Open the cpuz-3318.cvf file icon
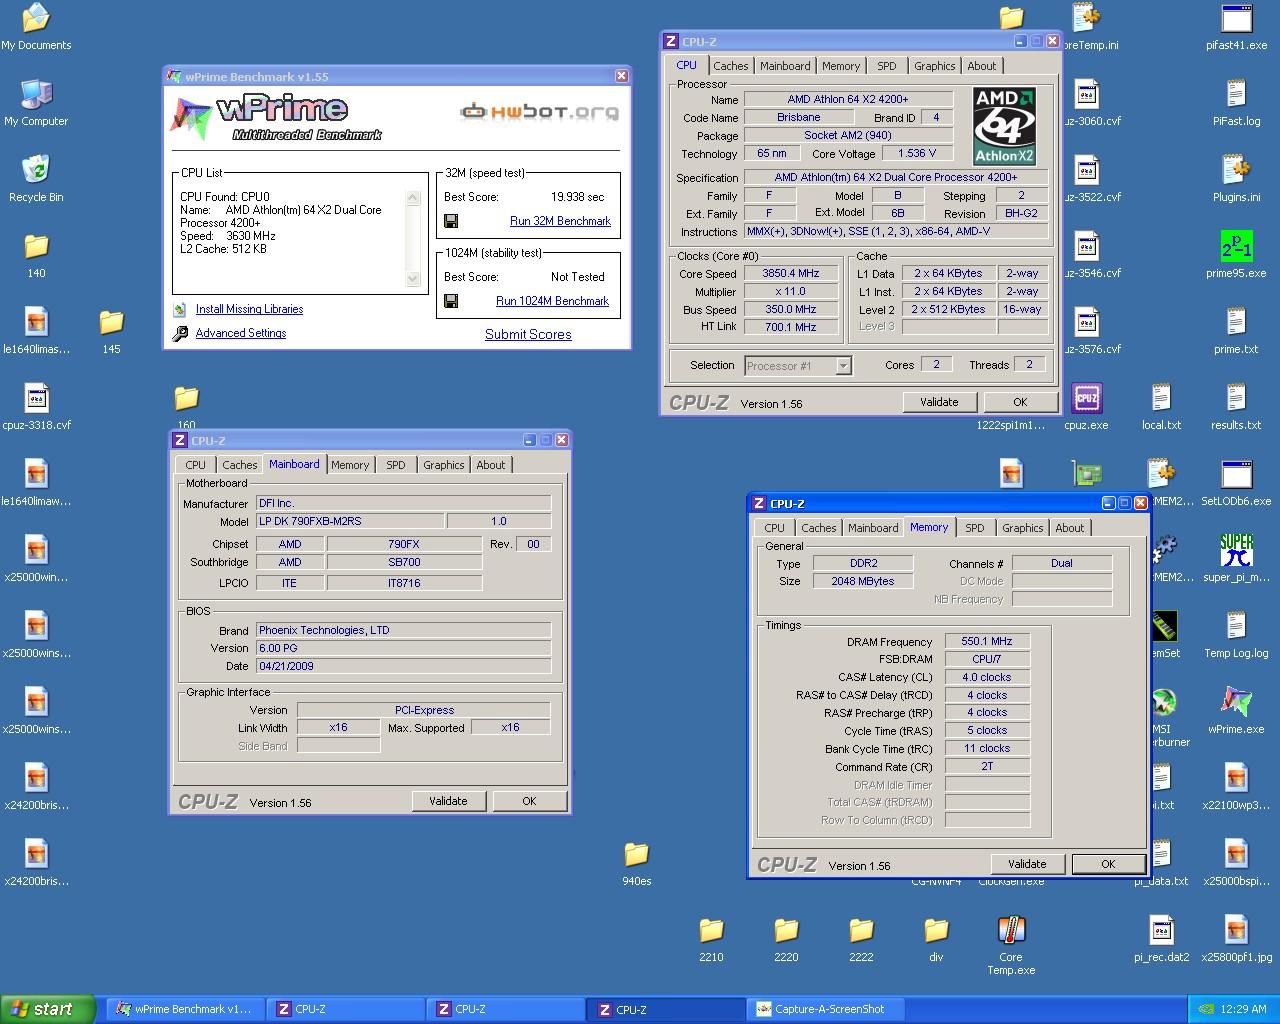This screenshot has height=1024, width=1280. pos(36,407)
